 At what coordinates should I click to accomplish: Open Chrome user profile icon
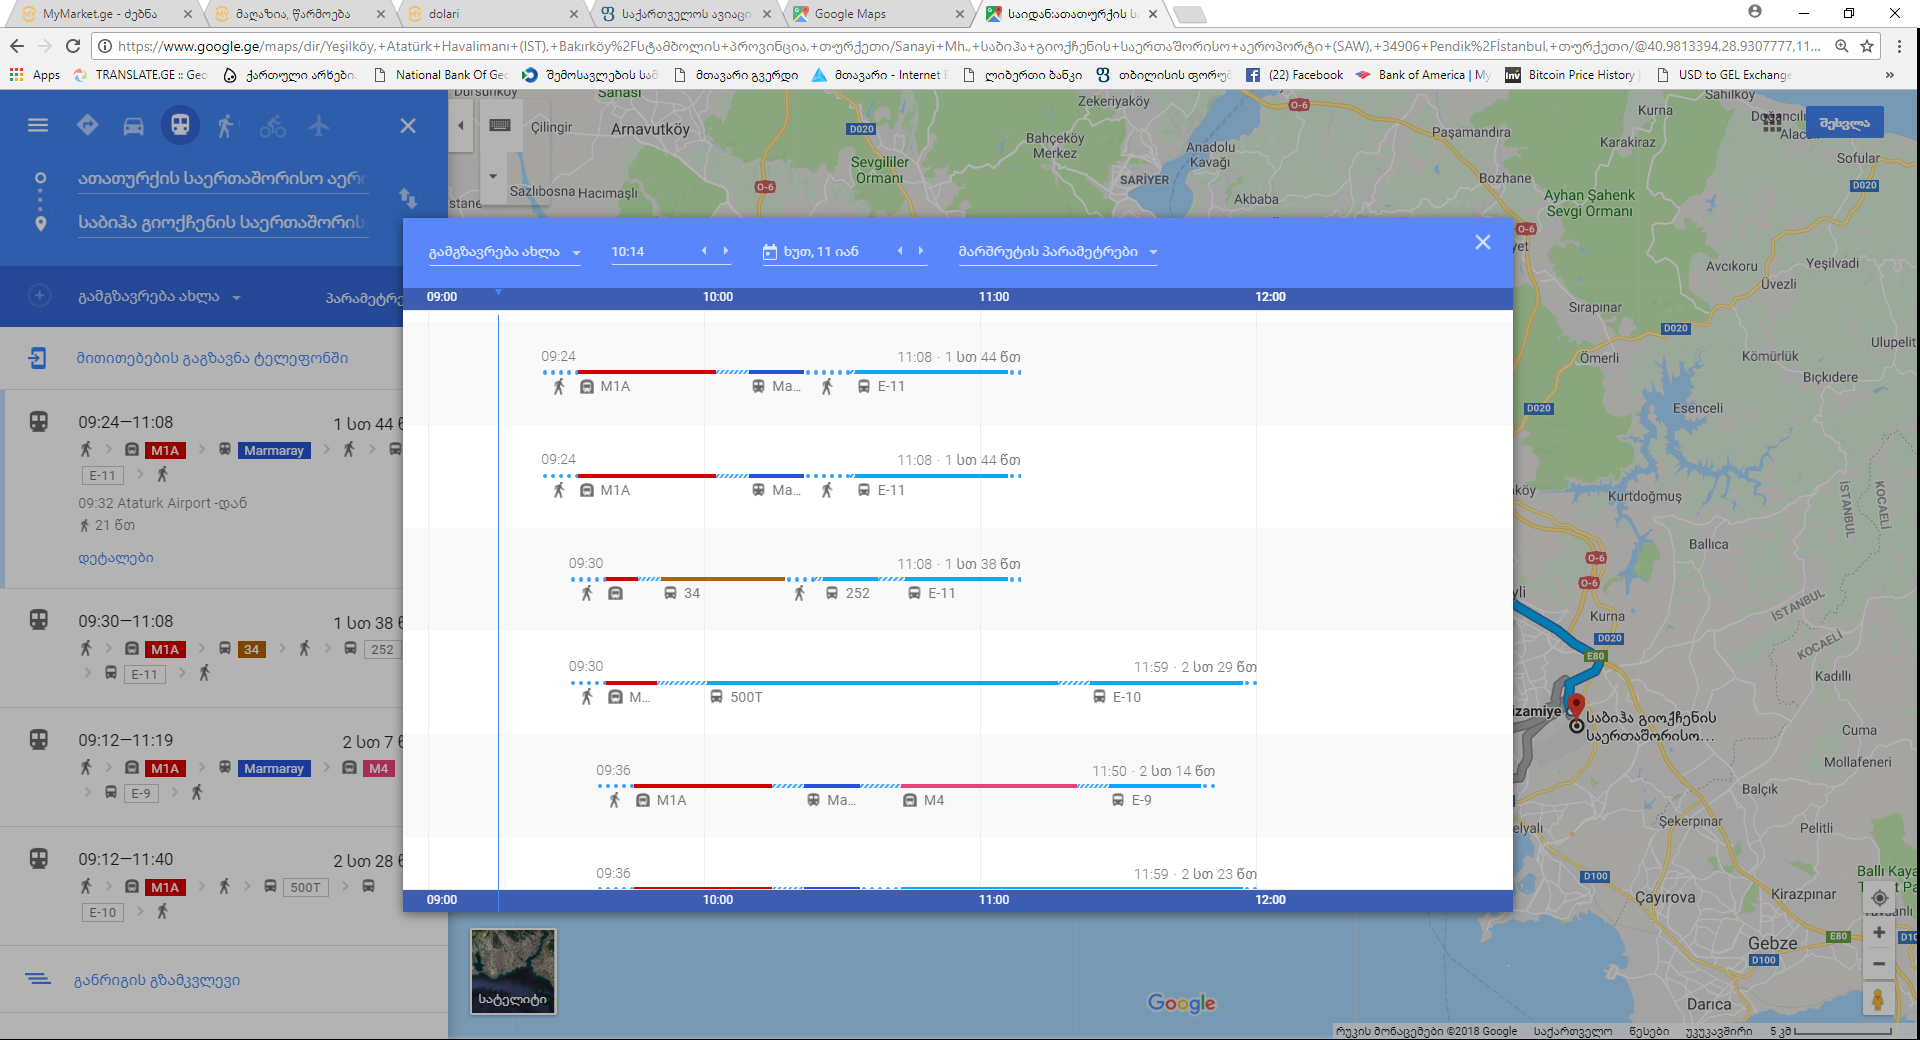1754,12
